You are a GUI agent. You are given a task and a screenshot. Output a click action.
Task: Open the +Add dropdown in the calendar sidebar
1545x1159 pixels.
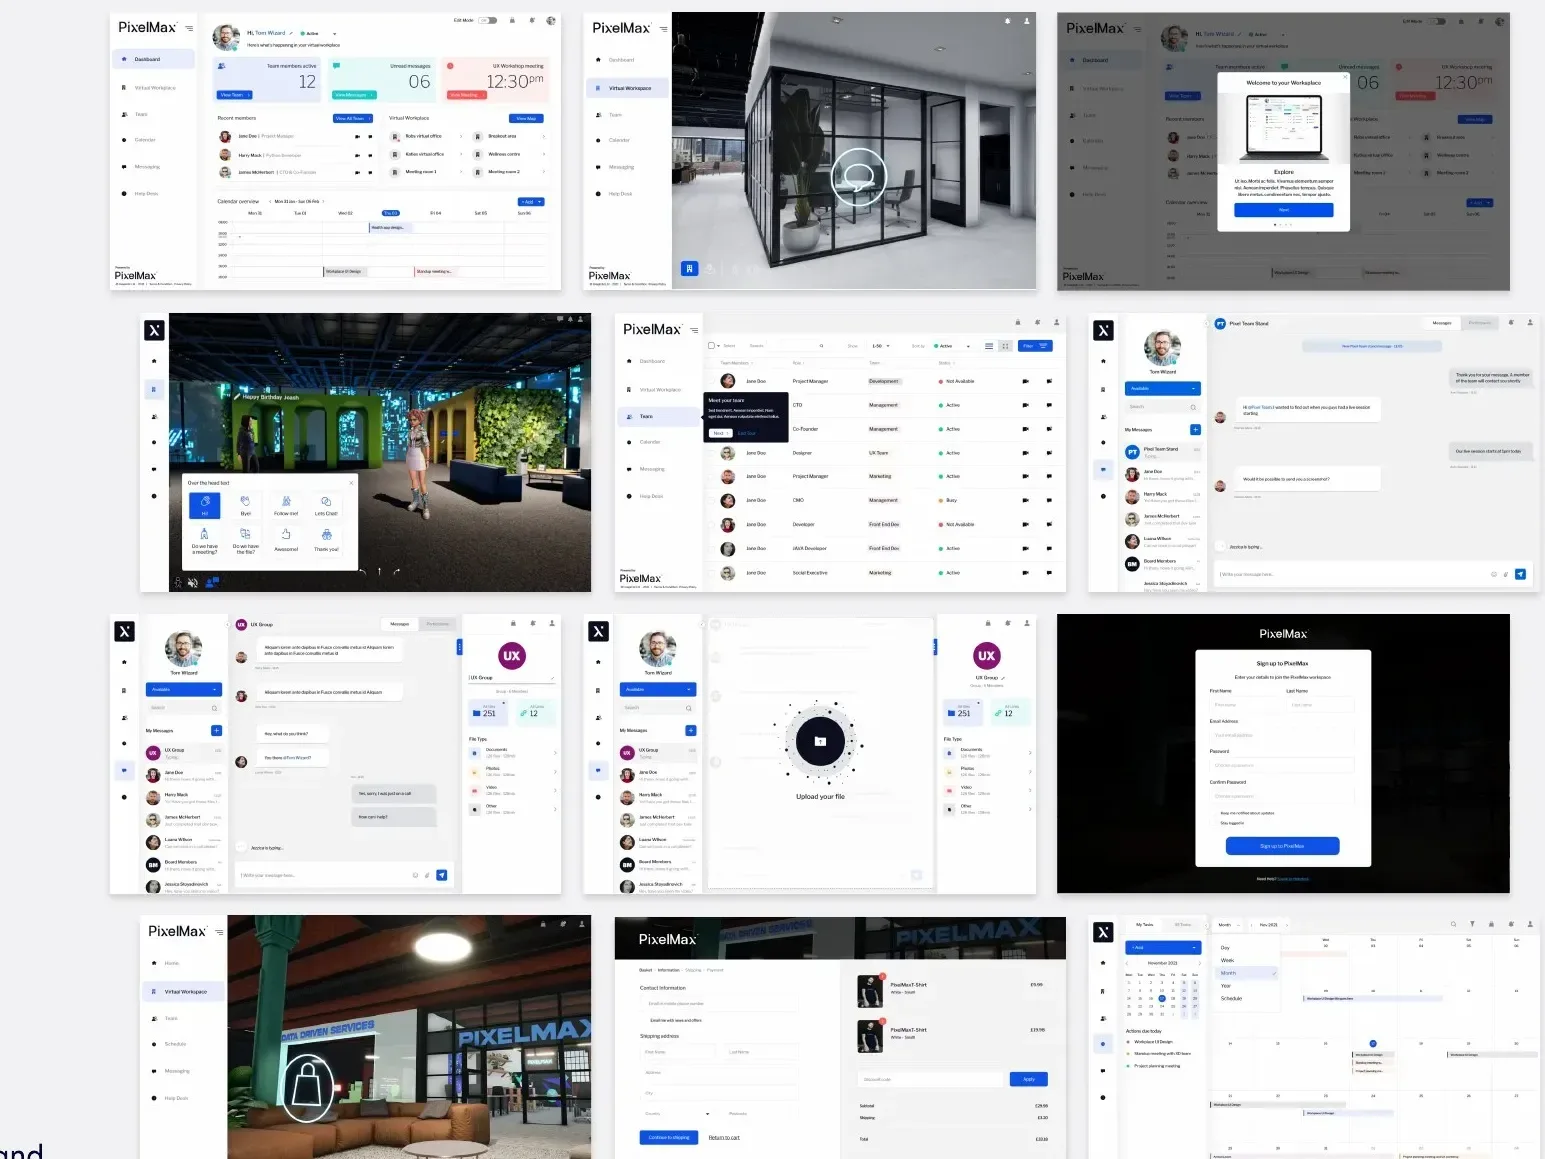click(1162, 947)
